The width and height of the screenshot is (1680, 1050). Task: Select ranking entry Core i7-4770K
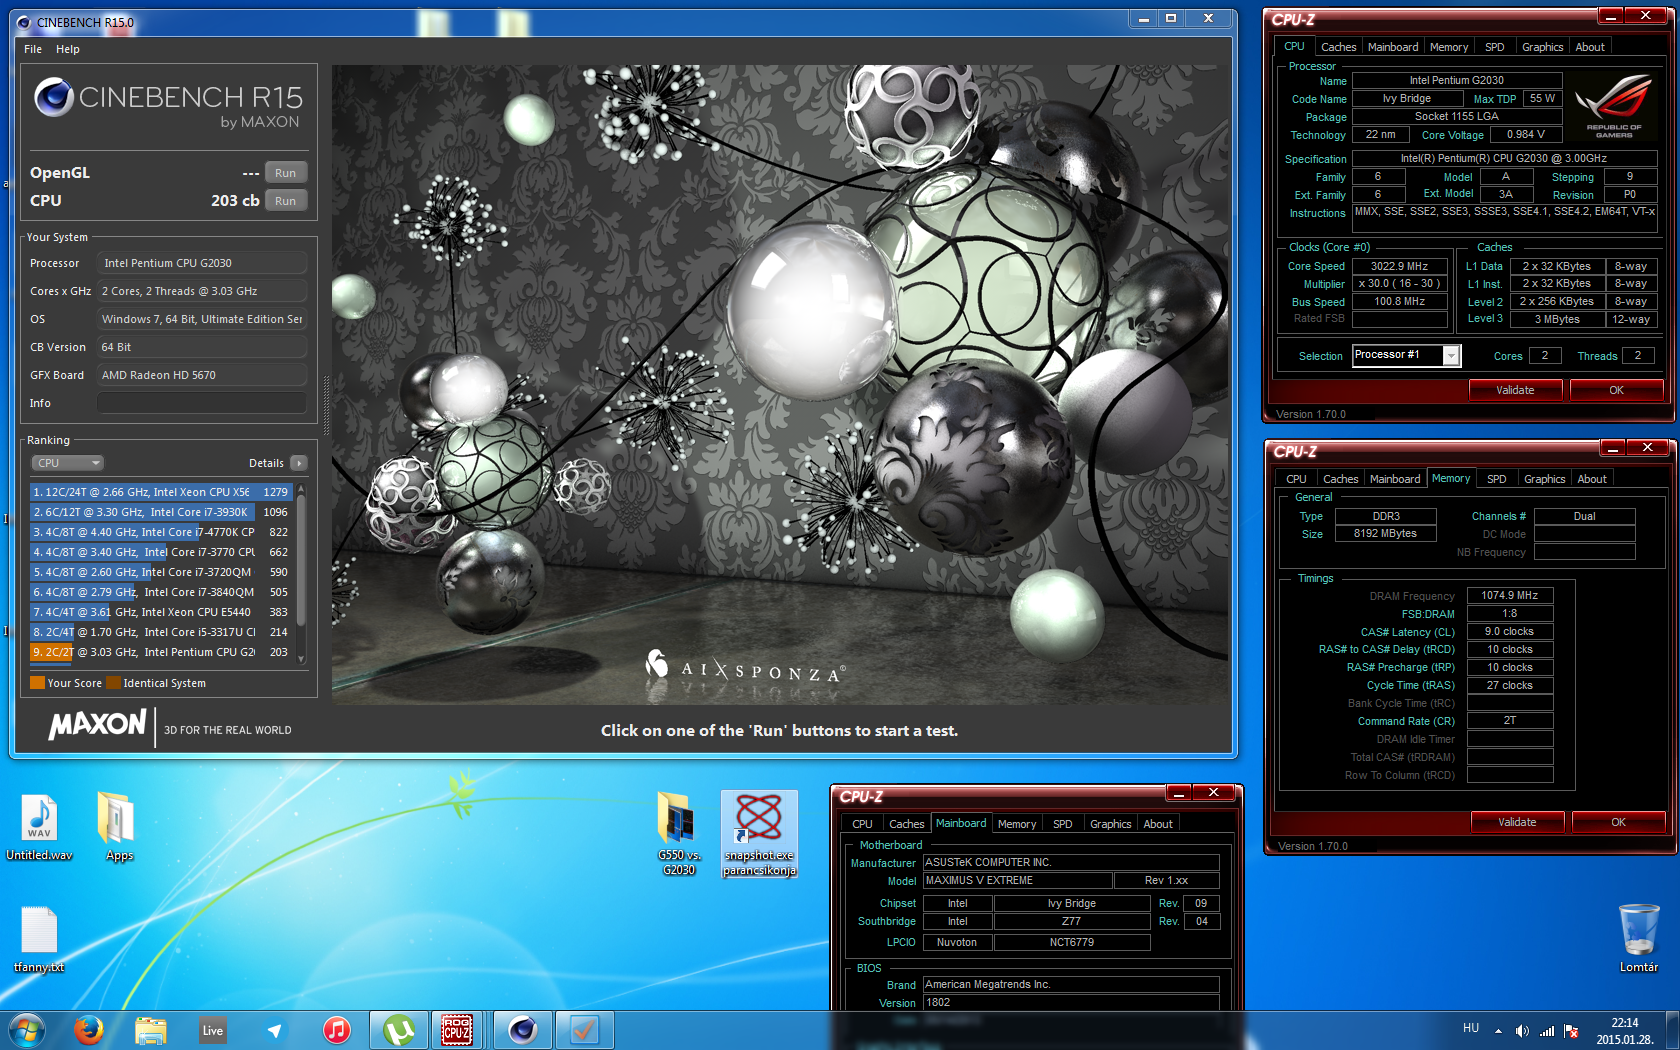tap(161, 532)
